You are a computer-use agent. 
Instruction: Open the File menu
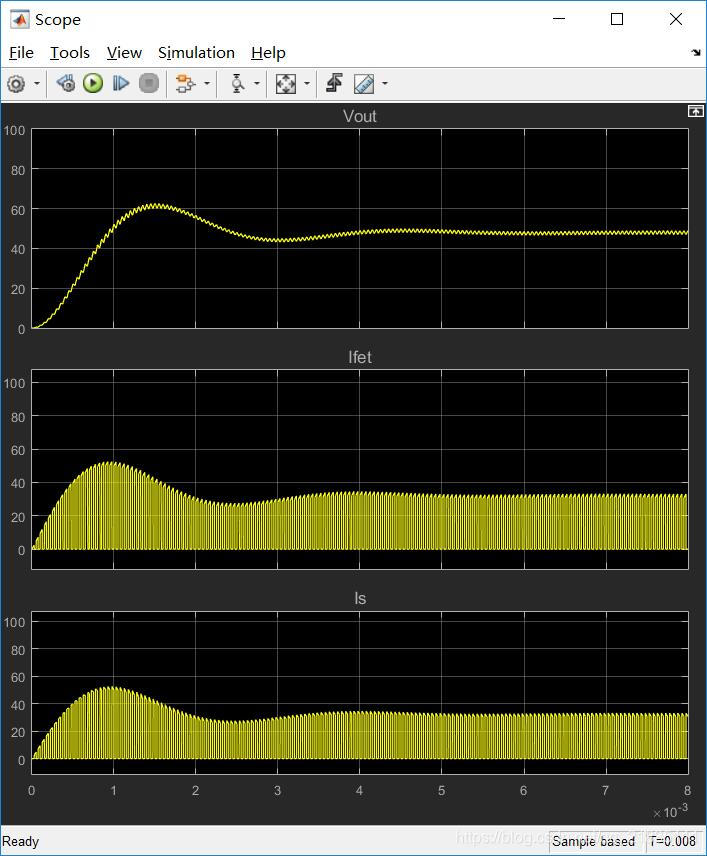[21, 53]
